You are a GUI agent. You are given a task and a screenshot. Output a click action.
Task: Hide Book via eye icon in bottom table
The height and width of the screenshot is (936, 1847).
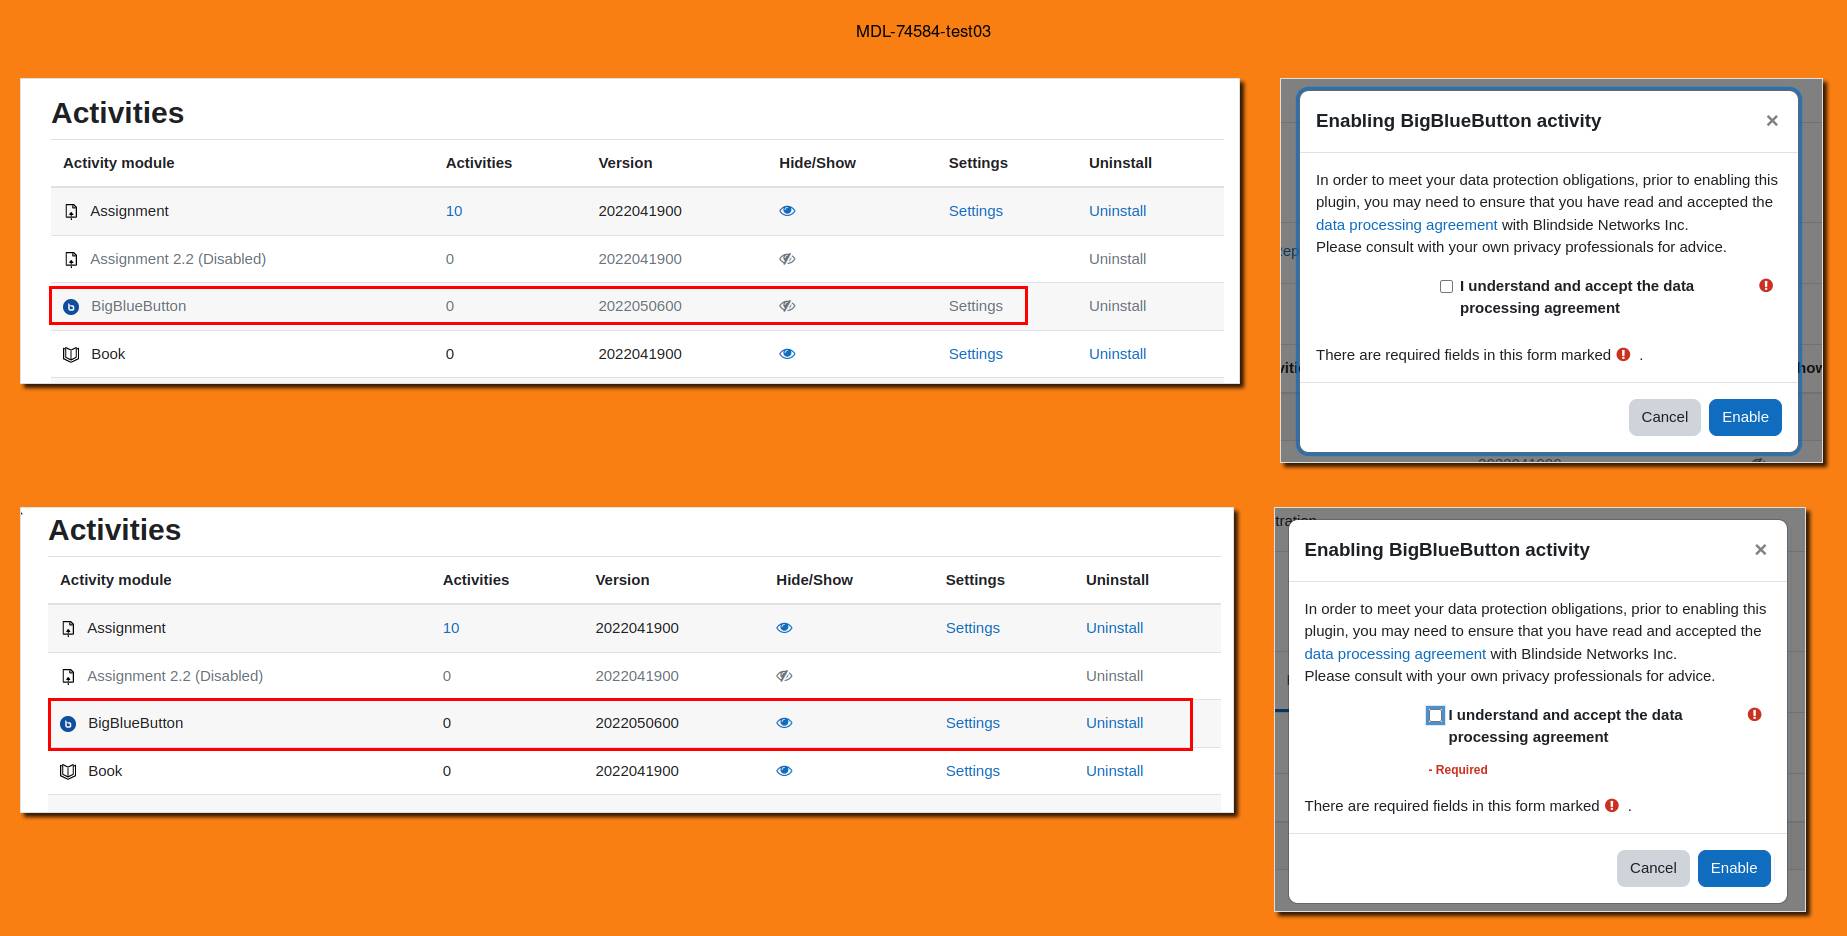point(784,771)
